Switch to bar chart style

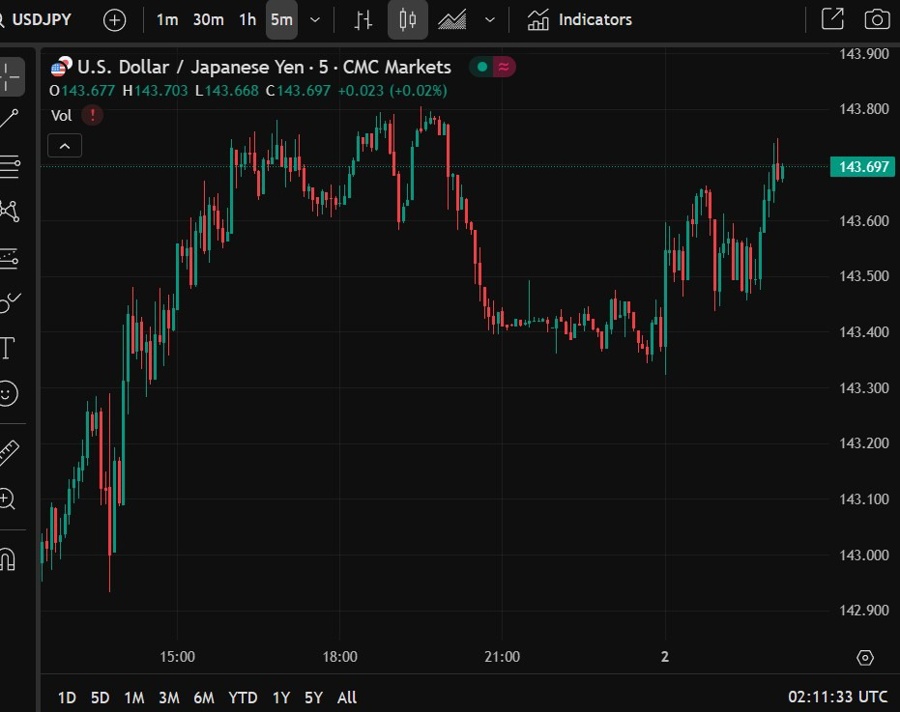click(x=364, y=20)
